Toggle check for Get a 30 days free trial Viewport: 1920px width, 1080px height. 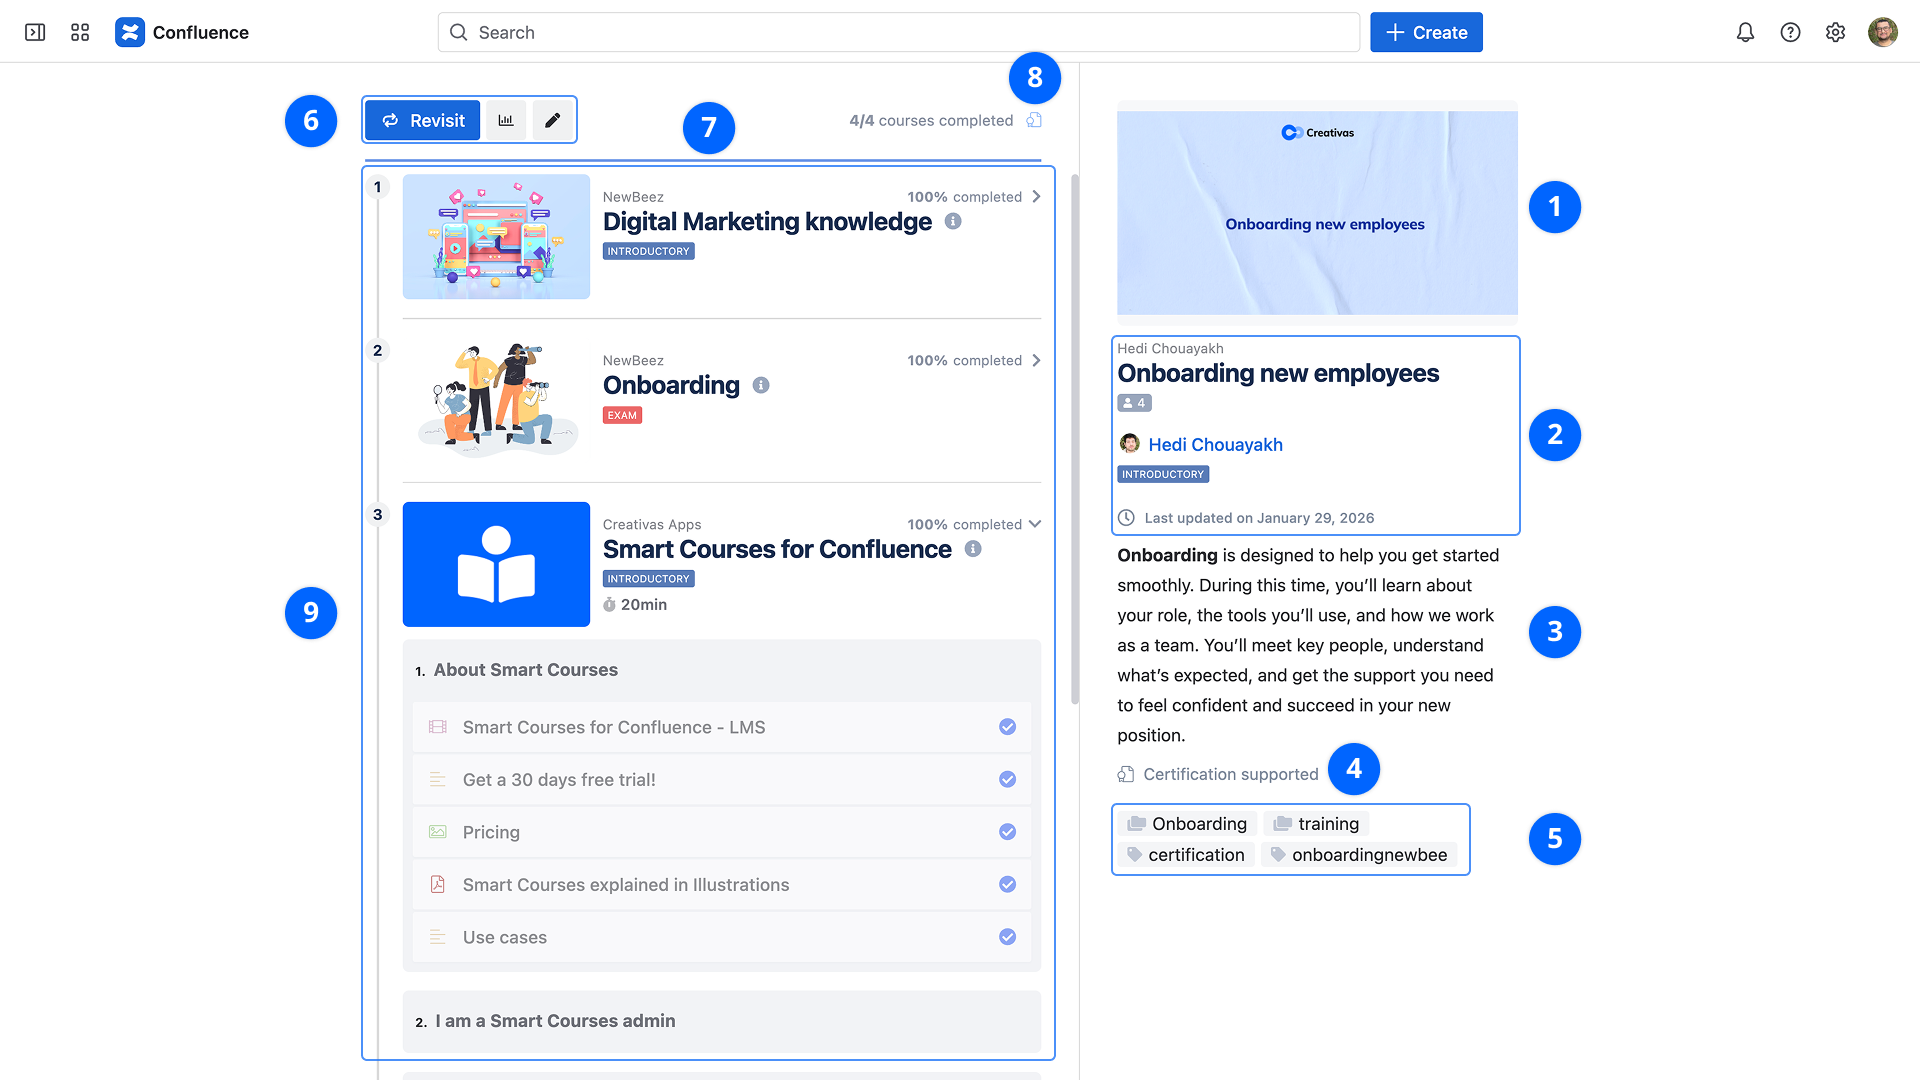click(1007, 779)
